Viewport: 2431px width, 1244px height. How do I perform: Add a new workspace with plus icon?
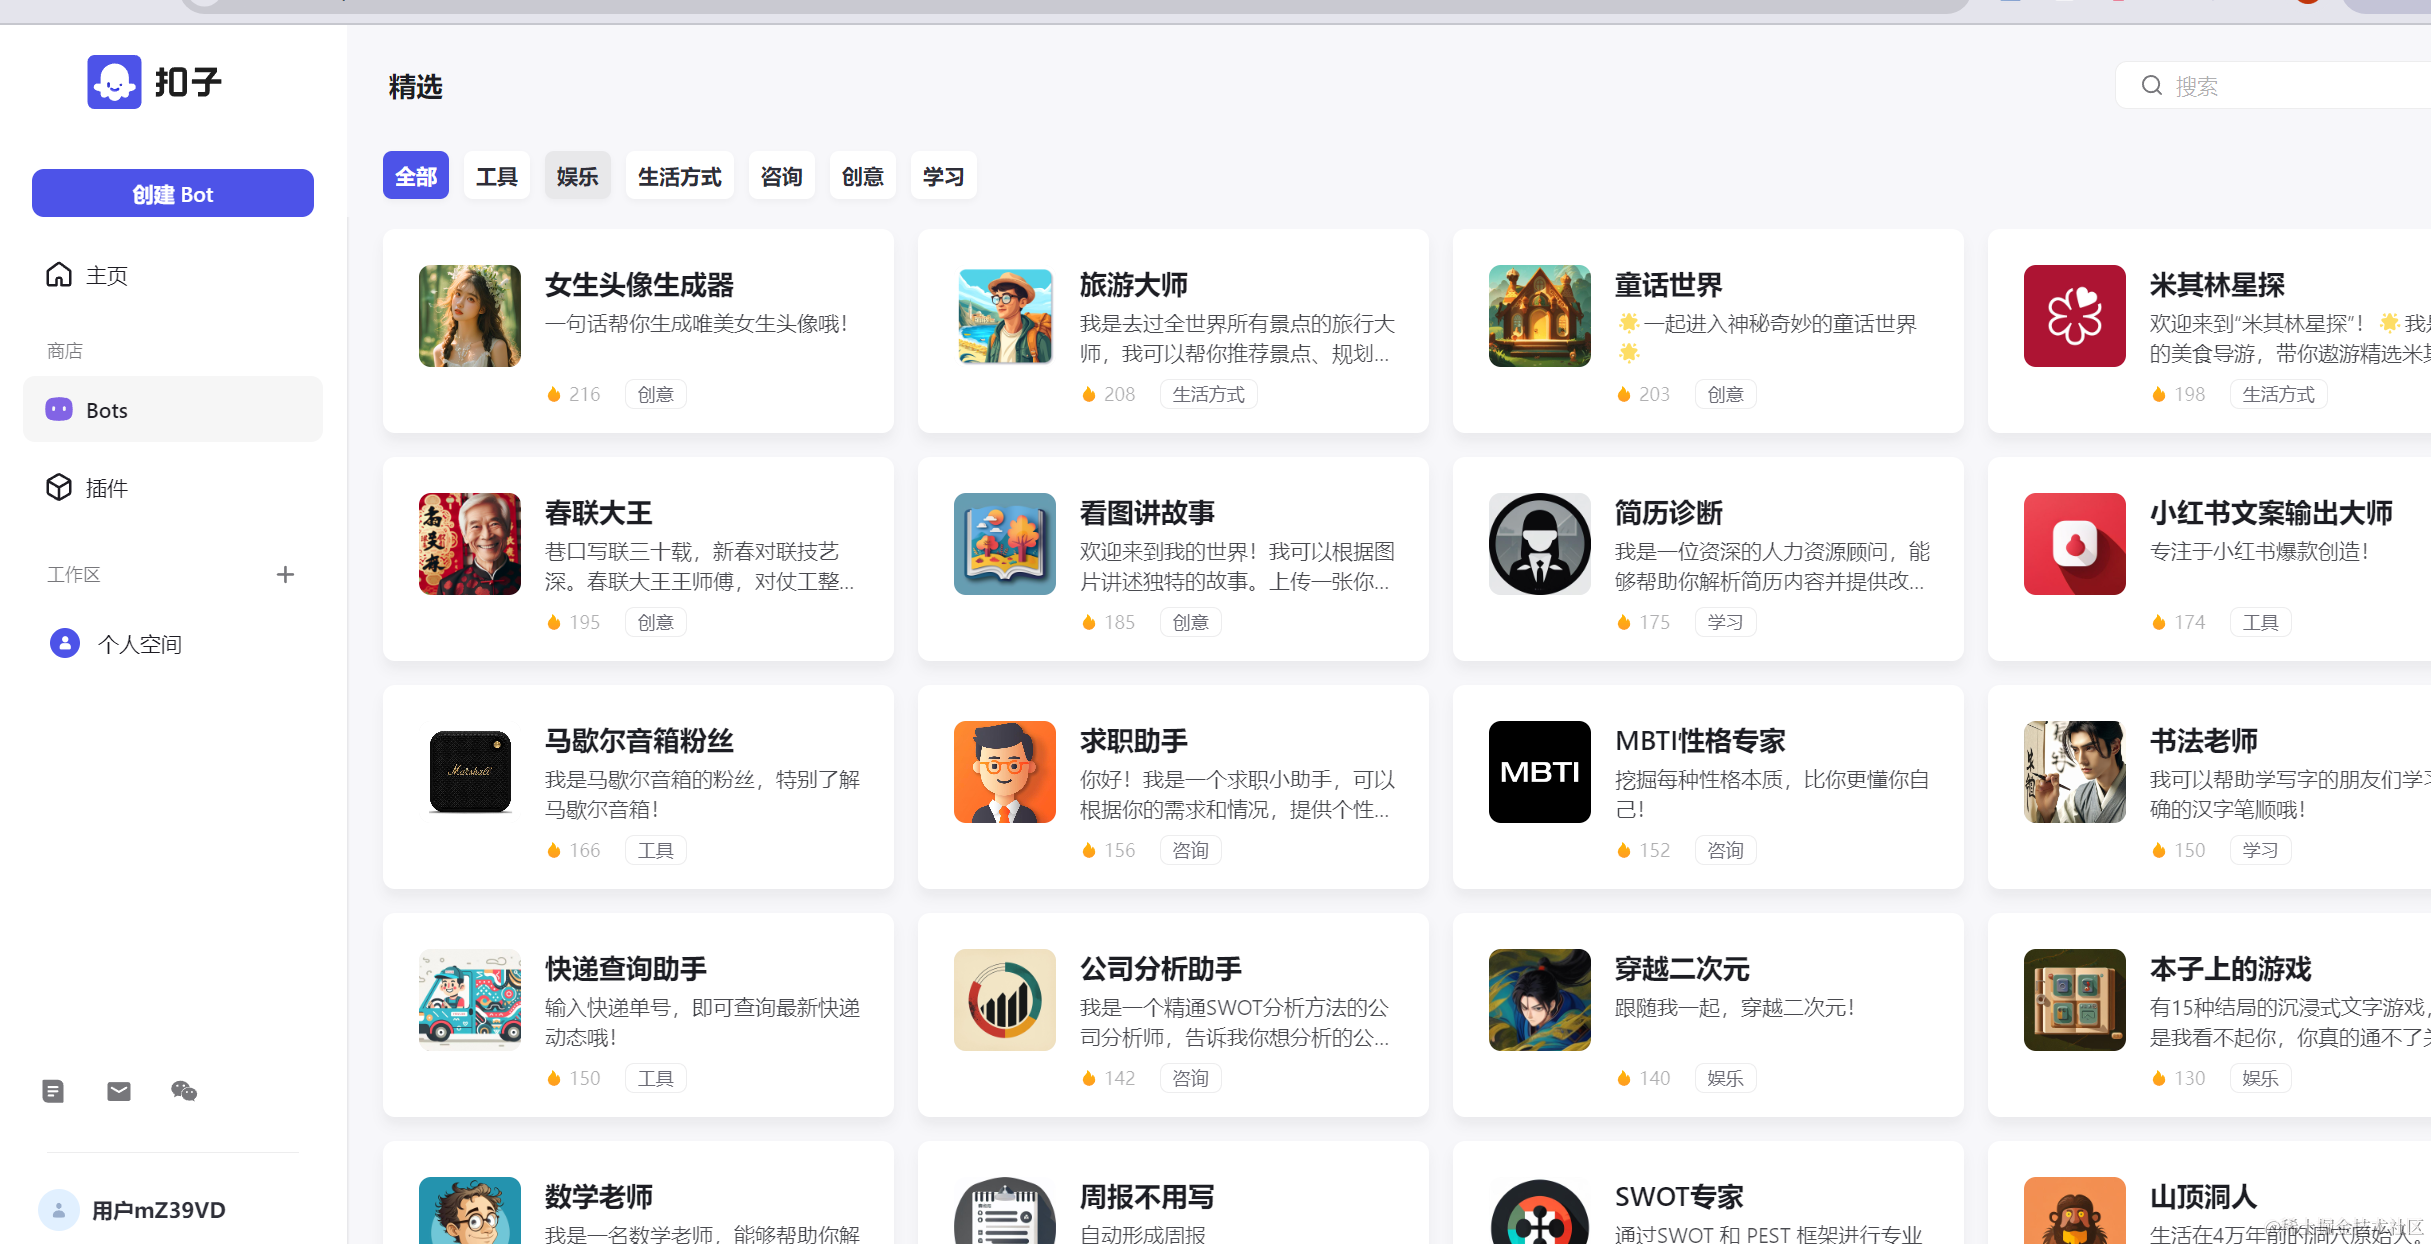click(x=285, y=574)
